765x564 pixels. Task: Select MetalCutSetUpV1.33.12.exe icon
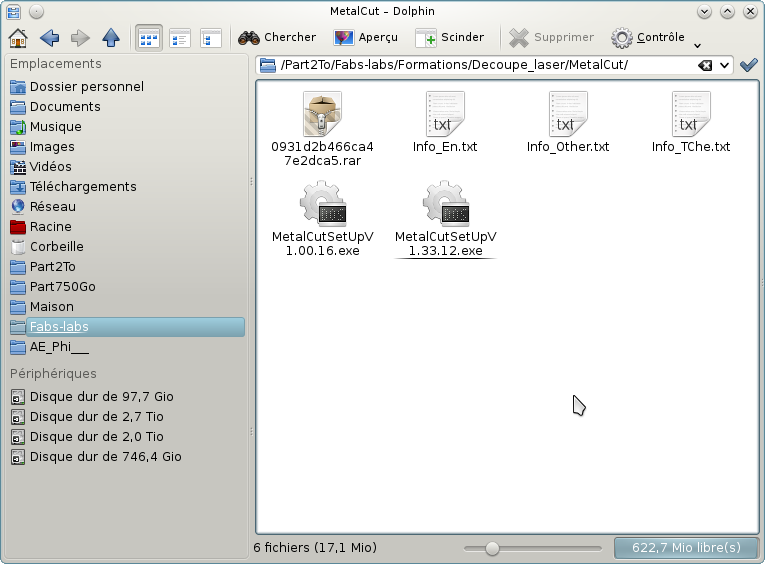tap(445, 204)
